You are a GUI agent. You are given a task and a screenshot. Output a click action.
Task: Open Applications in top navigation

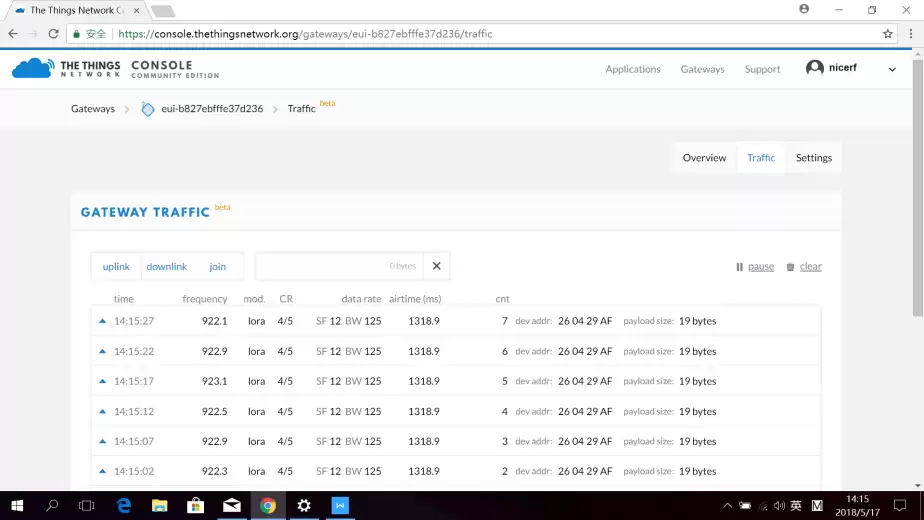click(x=632, y=69)
